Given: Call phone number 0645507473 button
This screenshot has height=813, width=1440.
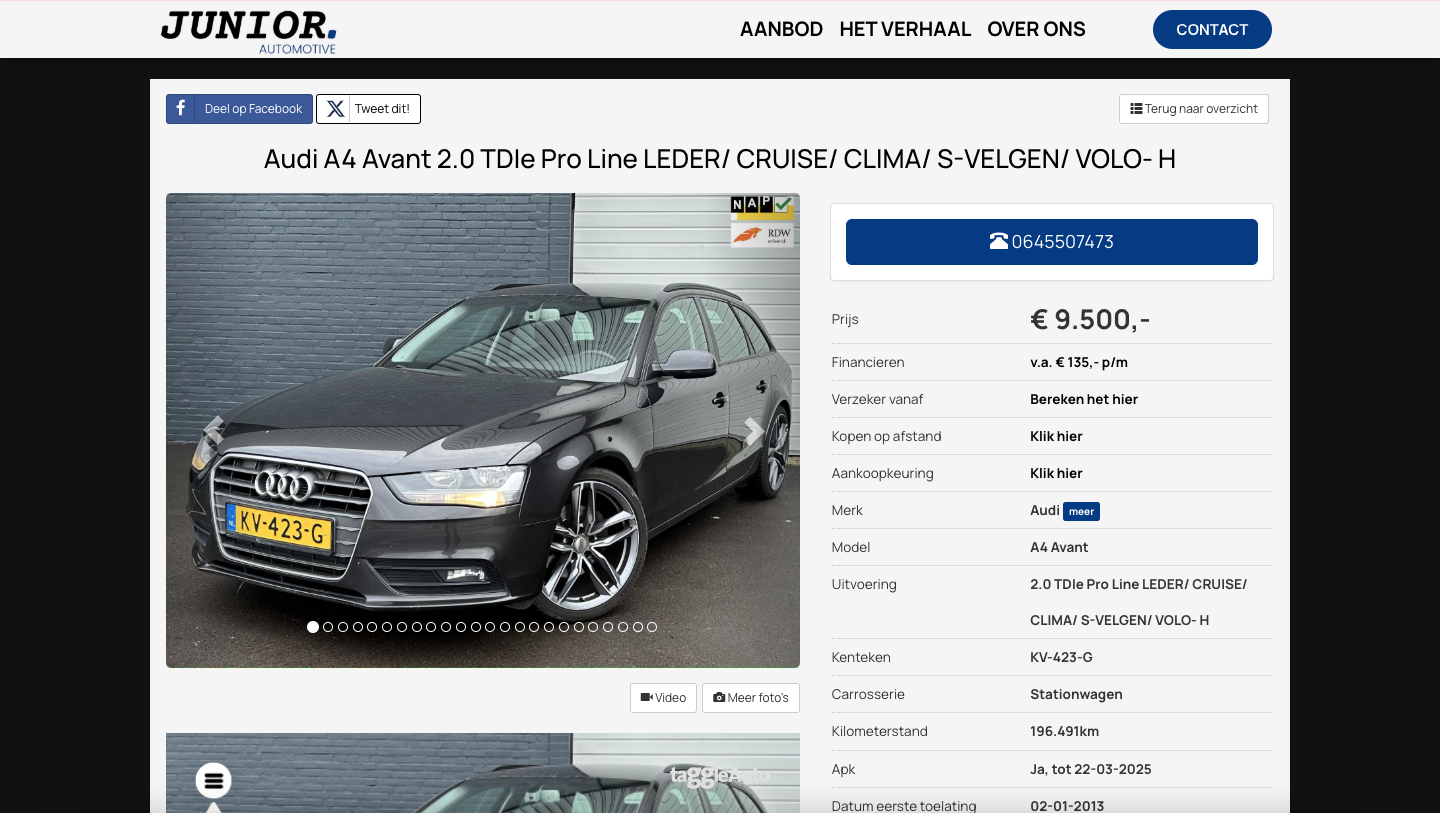Looking at the screenshot, I should pyautogui.click(x=1052, y=242).
